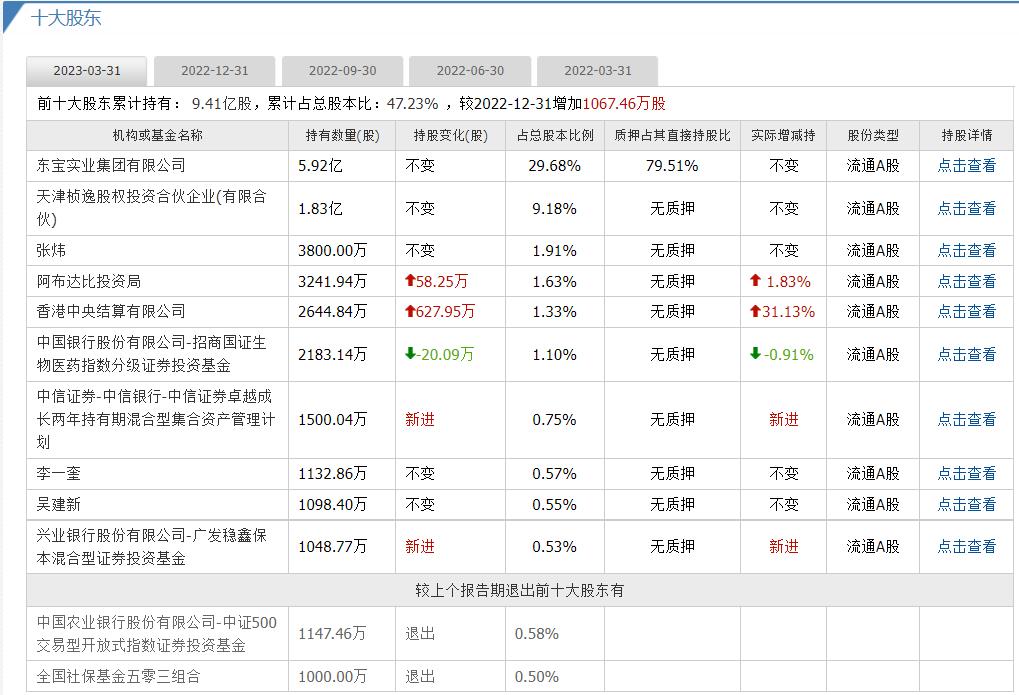
Task: View 香港中央结算有限公司 holding details
Action: pos(965,311)
